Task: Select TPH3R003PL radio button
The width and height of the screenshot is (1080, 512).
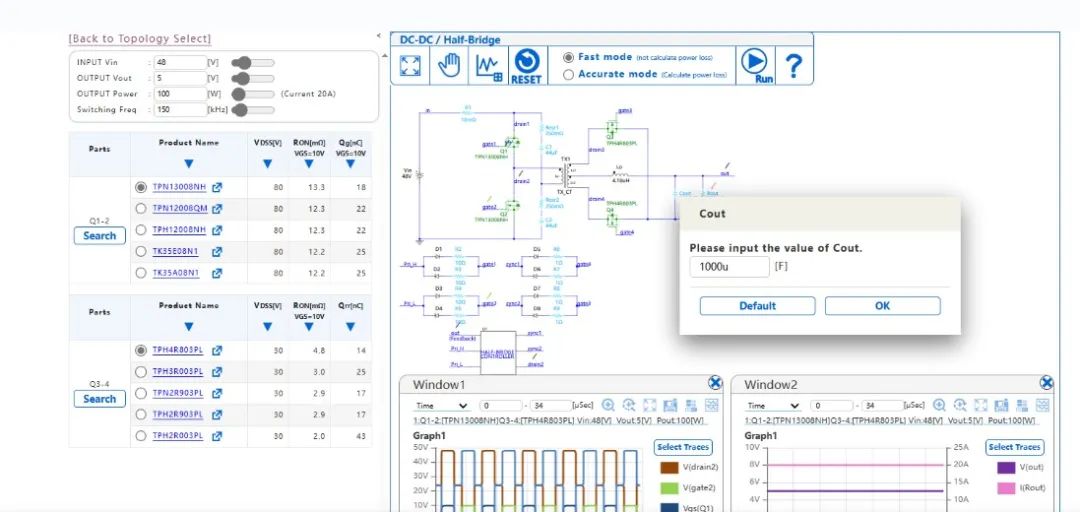Action: pos(141,372)
